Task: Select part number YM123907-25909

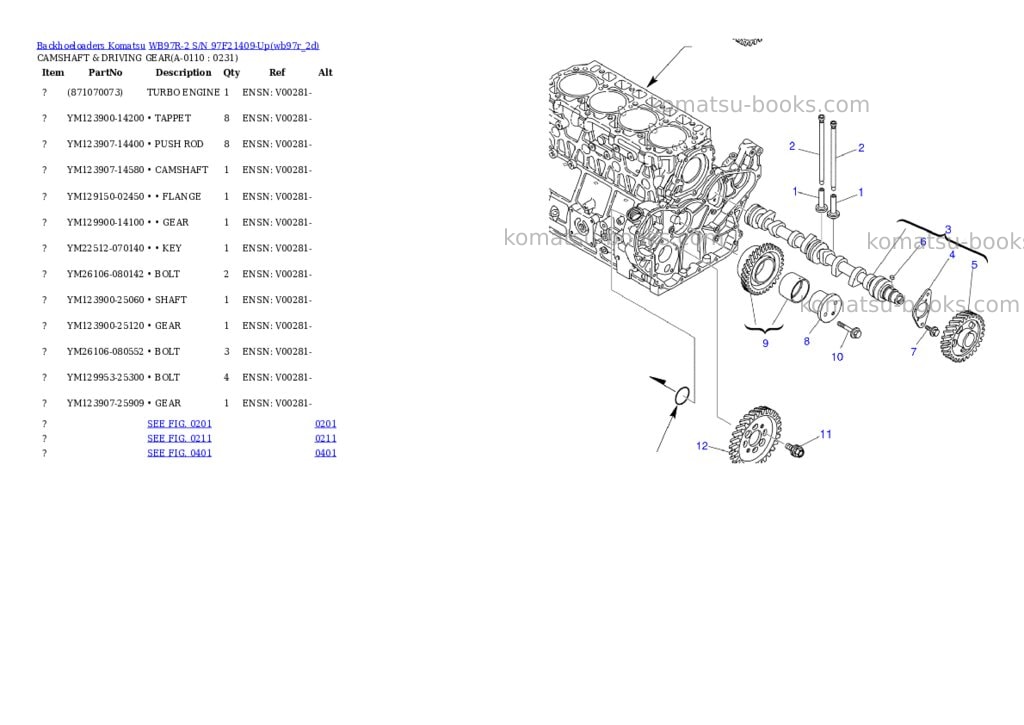Action: (x=105, y=403)
